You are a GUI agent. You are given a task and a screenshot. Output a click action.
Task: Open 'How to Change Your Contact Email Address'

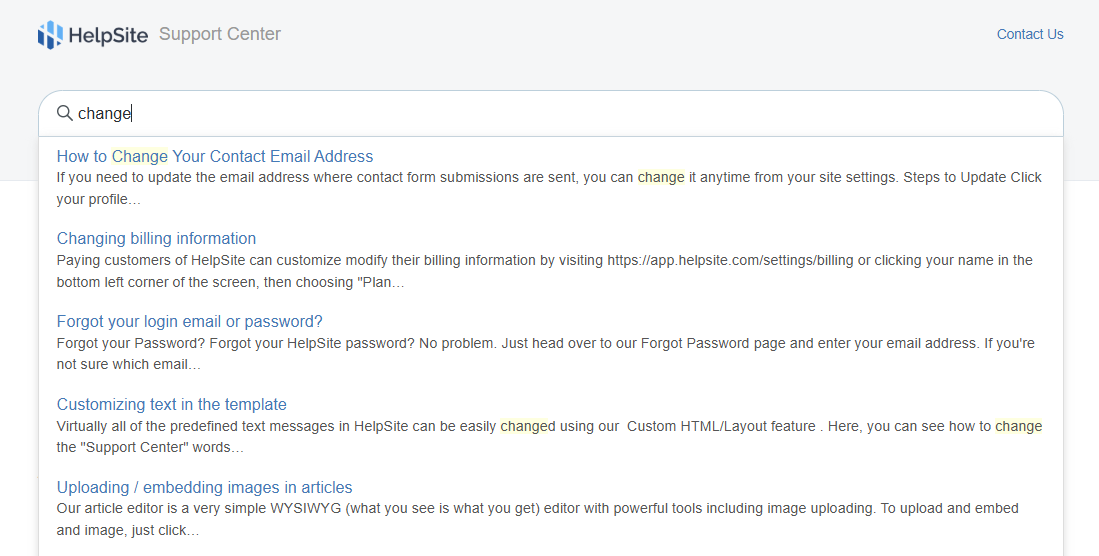coord(215,156)
